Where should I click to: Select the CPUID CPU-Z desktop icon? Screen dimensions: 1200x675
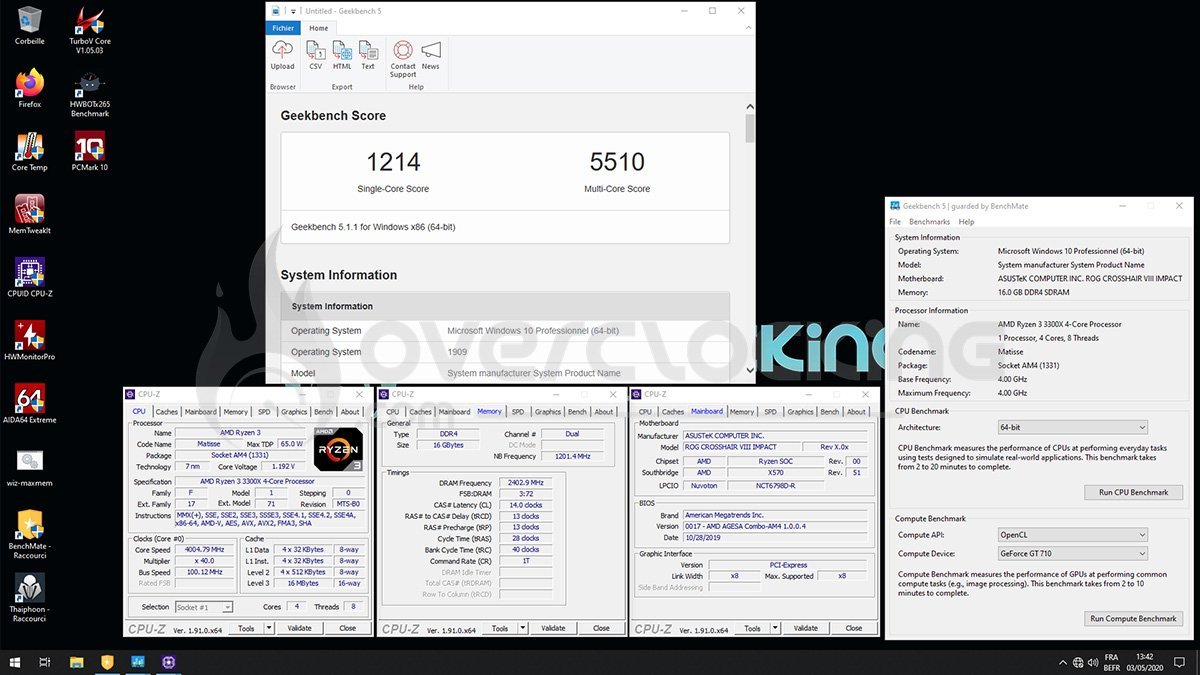30,278
